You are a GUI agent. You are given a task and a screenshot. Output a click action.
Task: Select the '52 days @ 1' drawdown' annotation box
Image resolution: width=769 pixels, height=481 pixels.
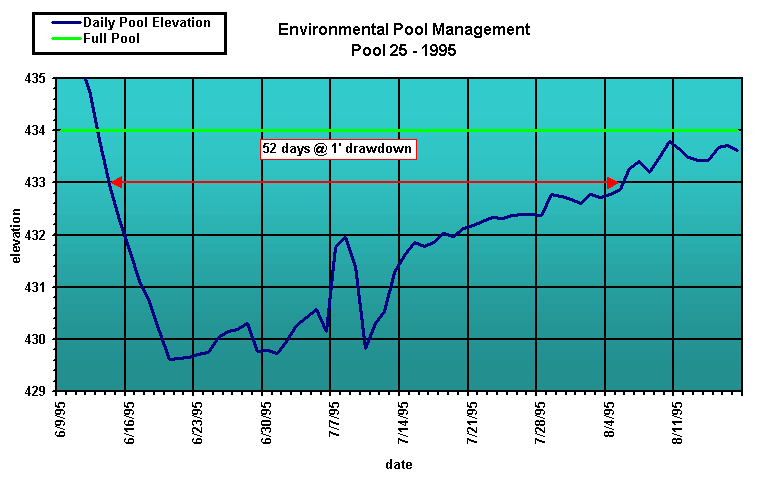click(x=338, y=149)
